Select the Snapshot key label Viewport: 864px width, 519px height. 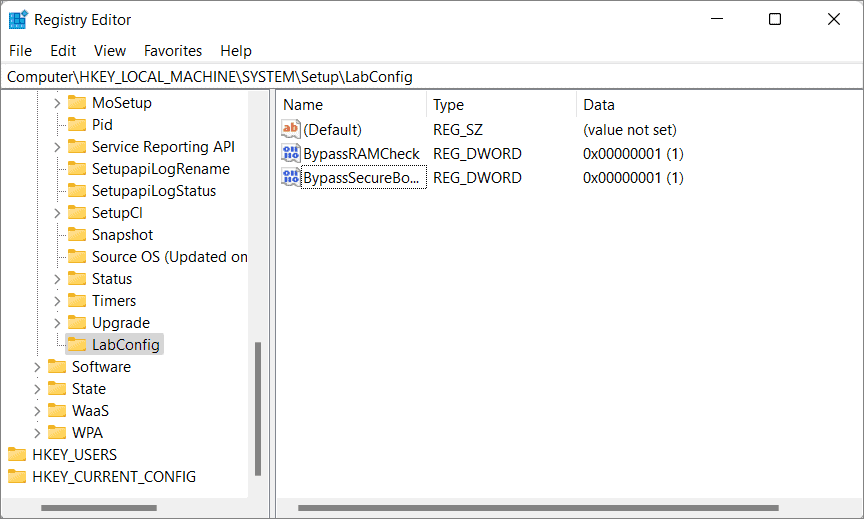[x=122, y=235]
